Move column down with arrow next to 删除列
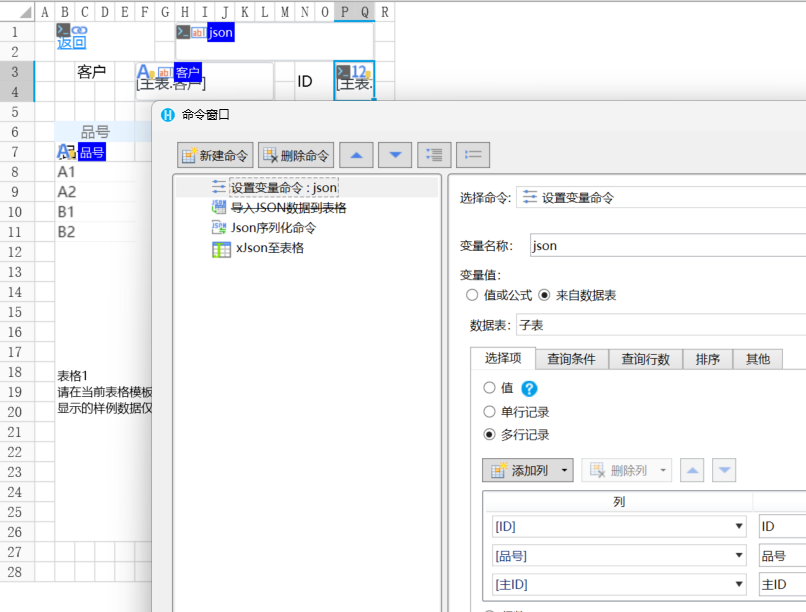Viewport: 806px width, 612px height. point(724,470)
